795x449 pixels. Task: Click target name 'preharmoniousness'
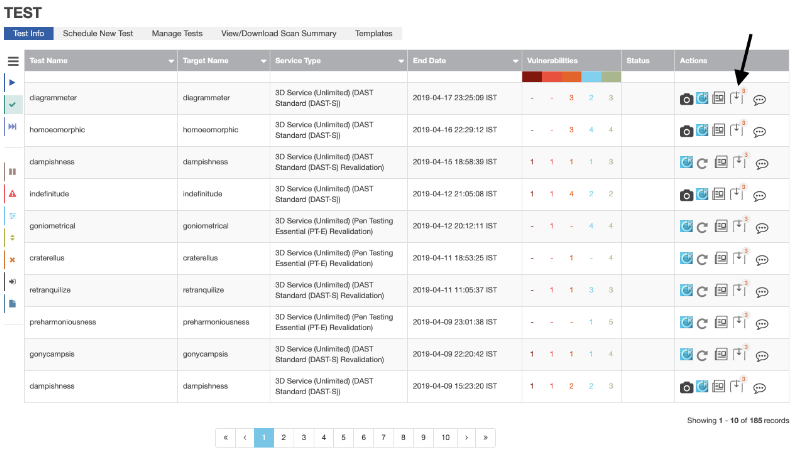(216, 322)
